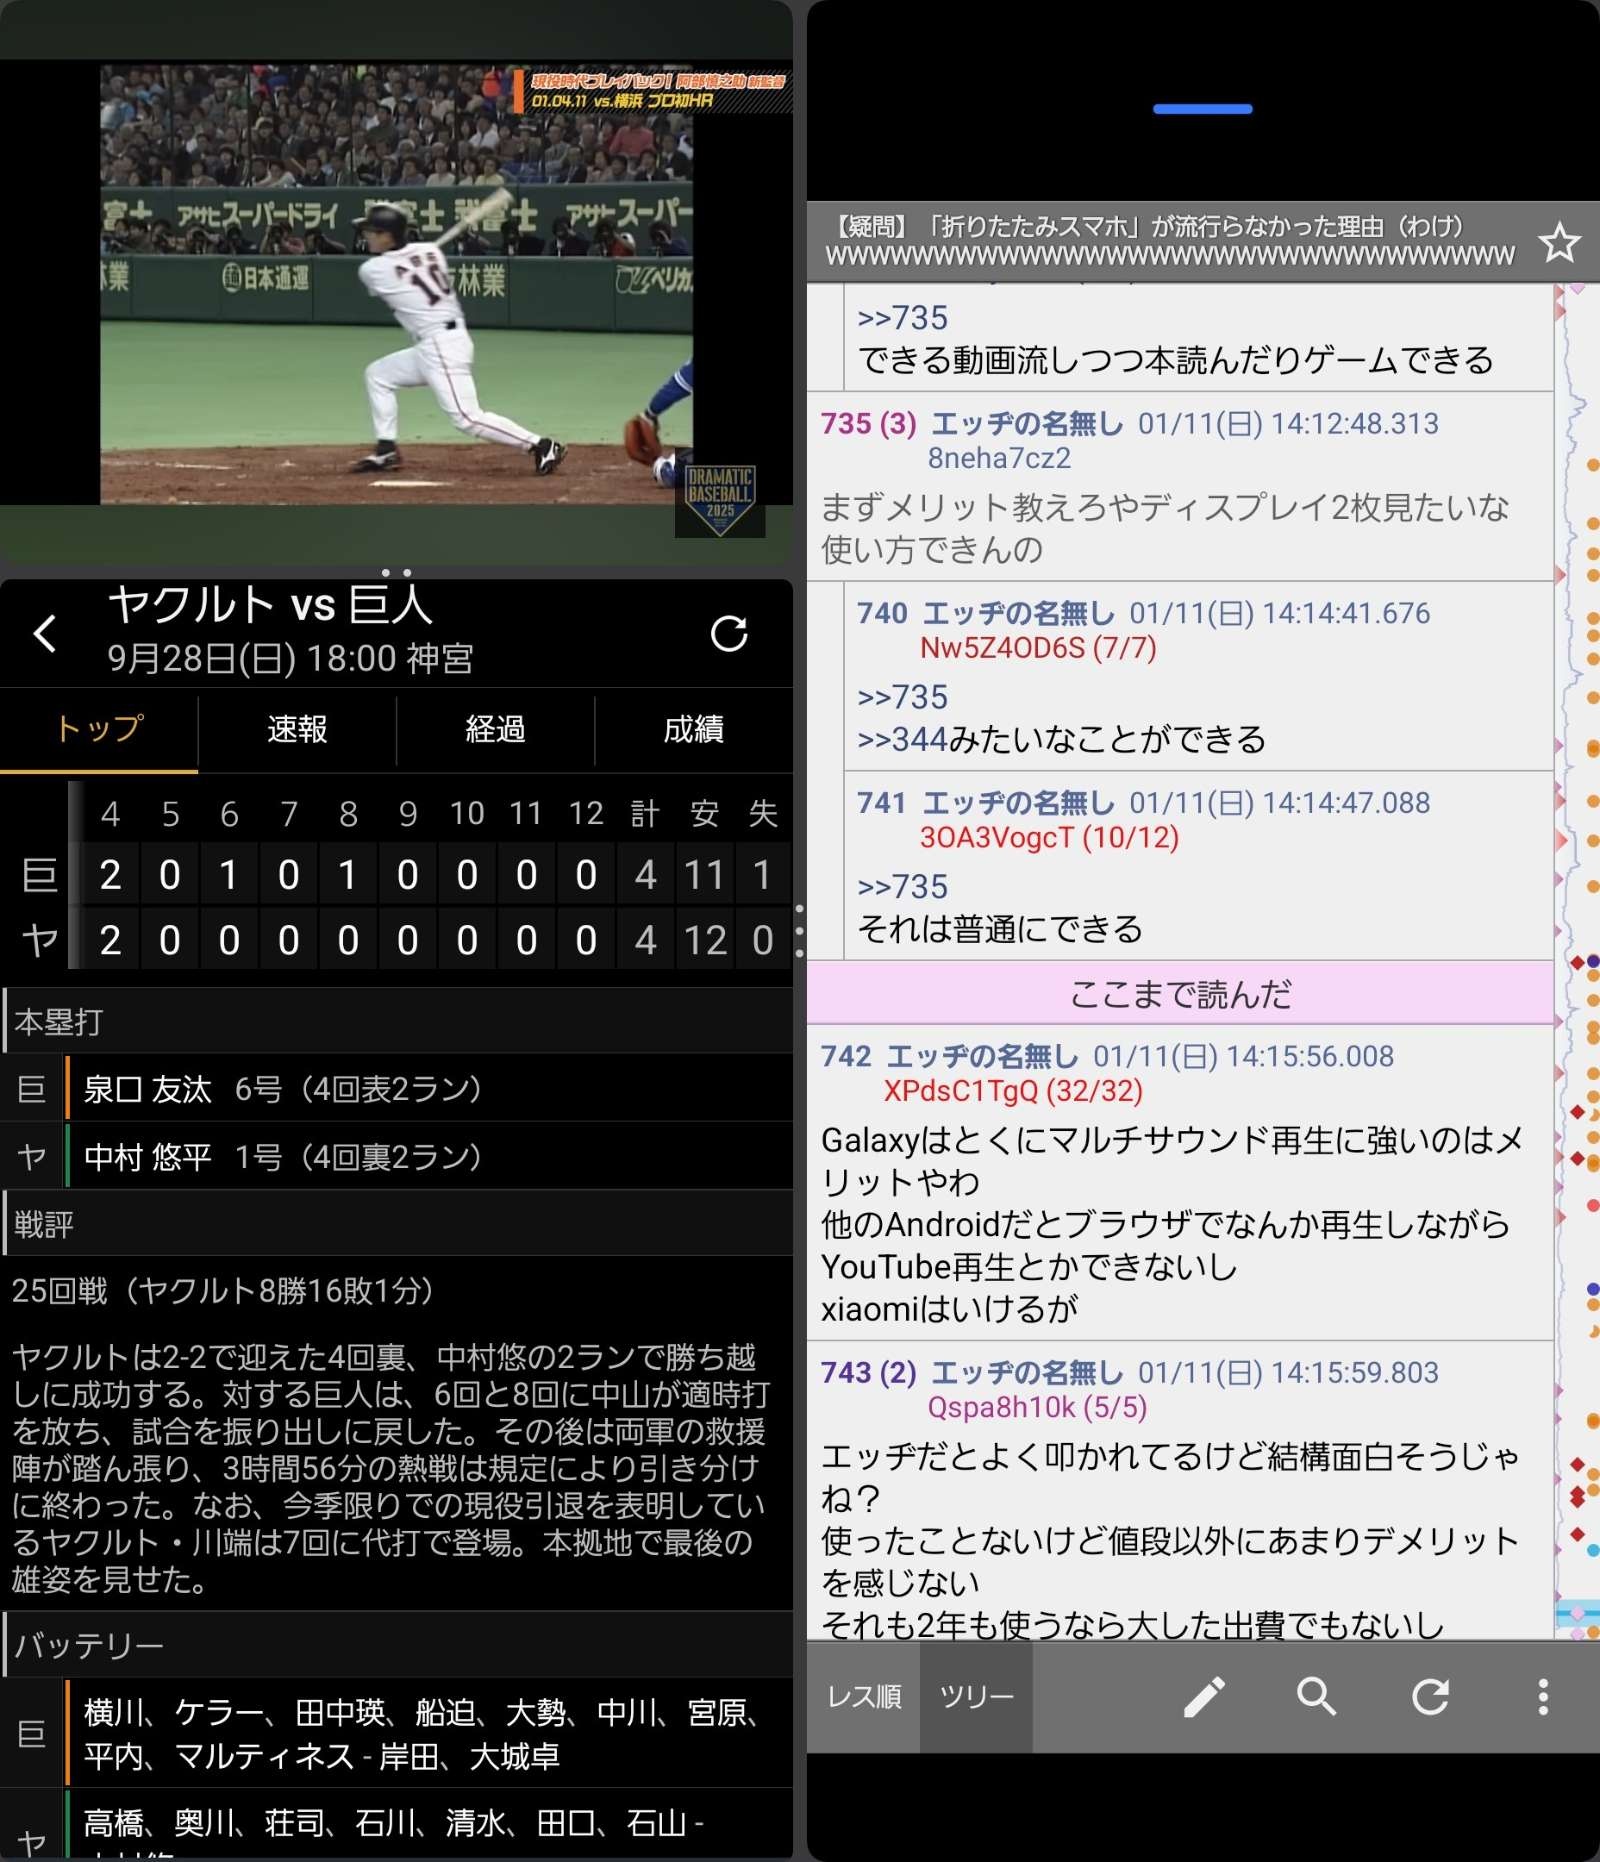Tap the ID Nw5Z4OD6S (7/7)
The image size is (1600, 1862).
click(x=1038, y=647)
